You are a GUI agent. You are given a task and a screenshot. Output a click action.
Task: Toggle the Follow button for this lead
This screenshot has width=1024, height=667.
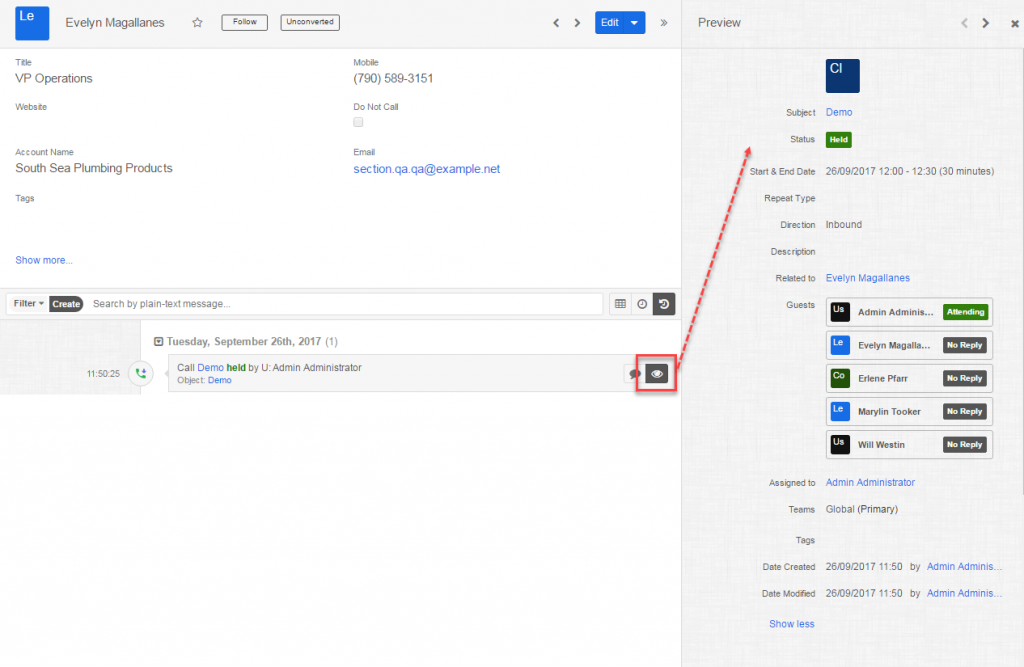(244, 22)
